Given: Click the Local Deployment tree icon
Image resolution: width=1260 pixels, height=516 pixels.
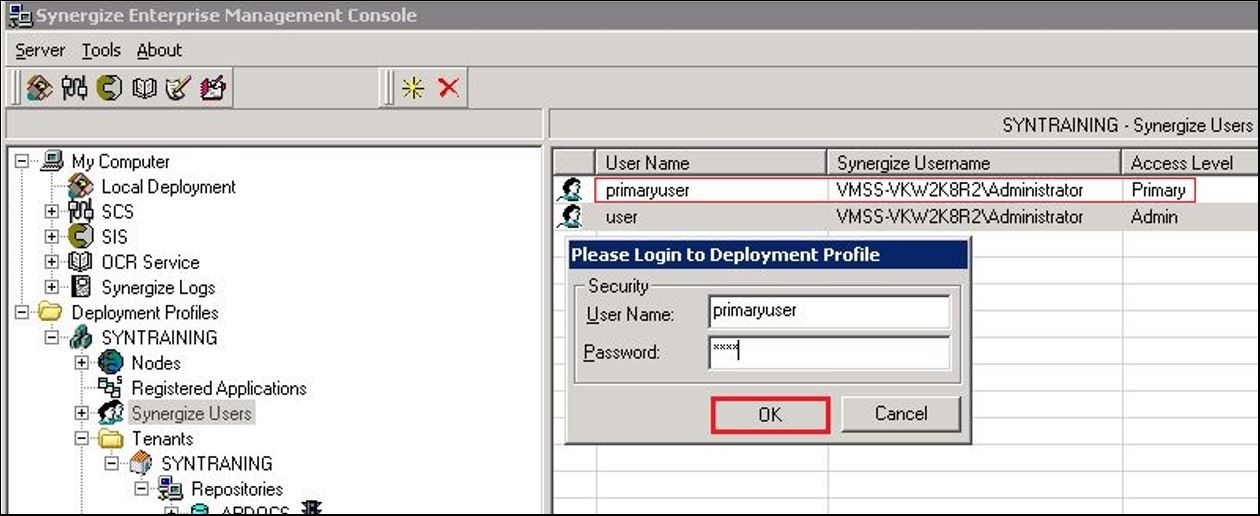Looking at the screenshot, I should (x=82, y=186).
